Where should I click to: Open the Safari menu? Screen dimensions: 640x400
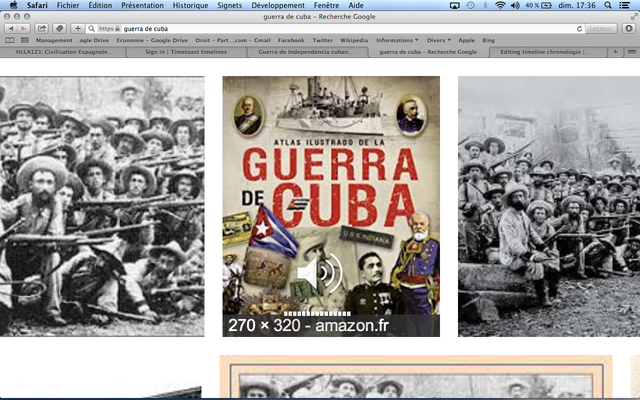point(37,5)
